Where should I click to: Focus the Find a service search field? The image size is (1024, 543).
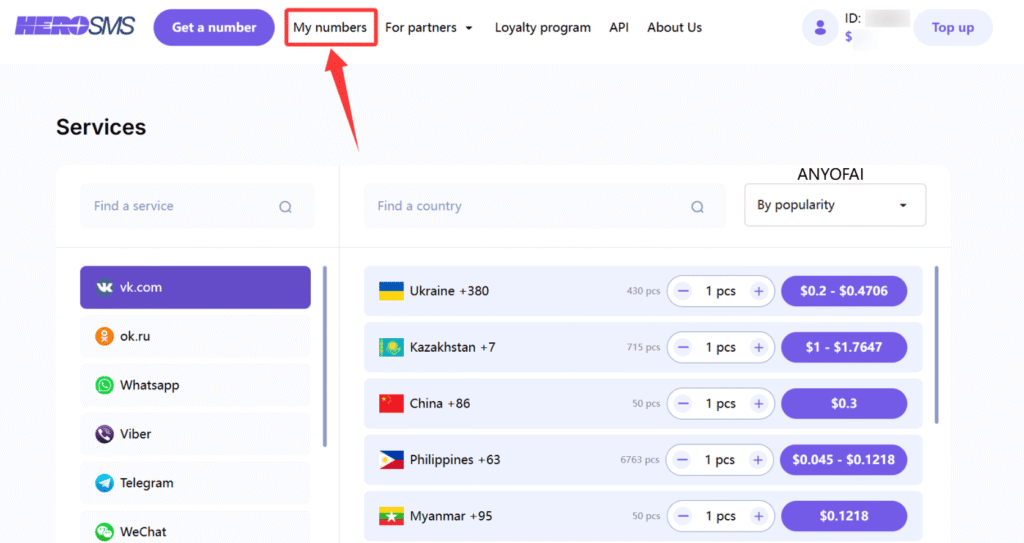click(x=197, y=206)
